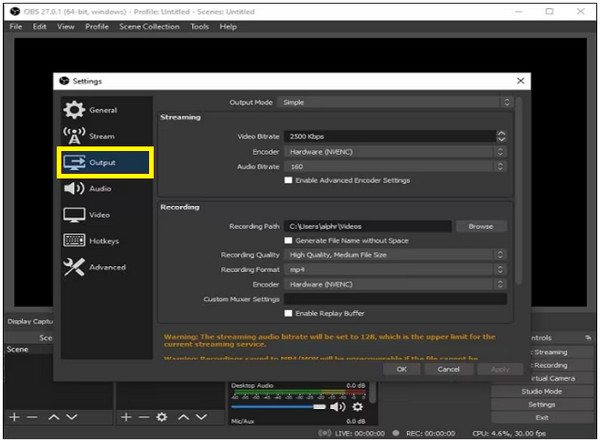Click the Video Bitrate input field

pyautogui.click(x=390, y=136)
